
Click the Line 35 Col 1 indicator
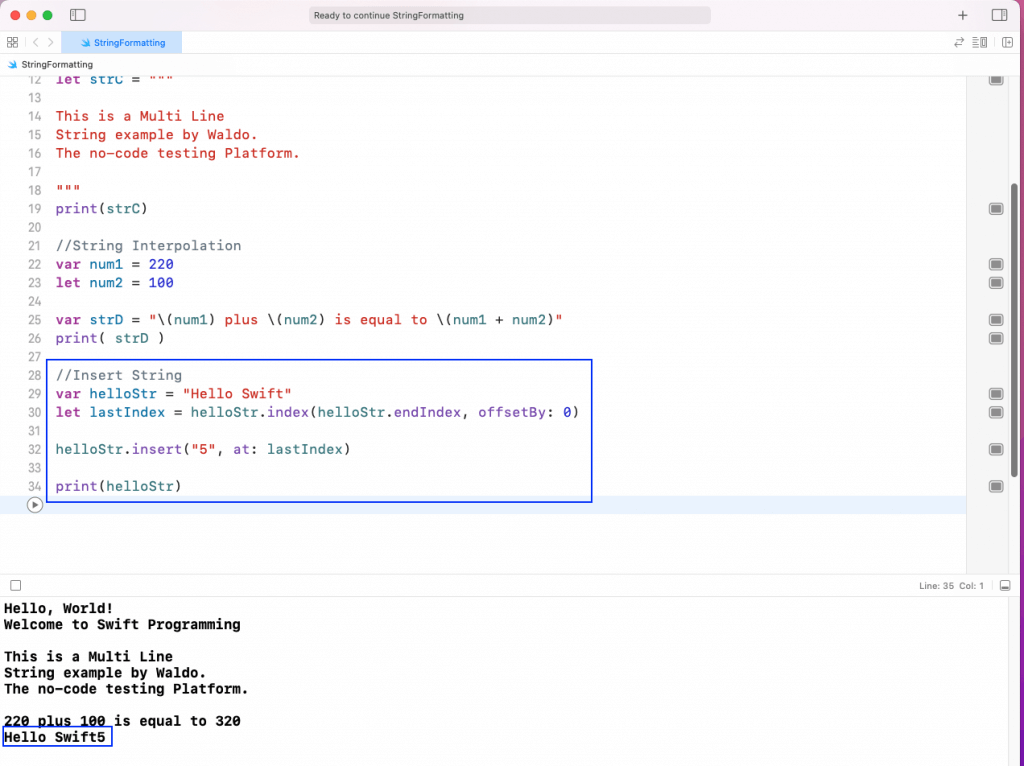[951, 585]
